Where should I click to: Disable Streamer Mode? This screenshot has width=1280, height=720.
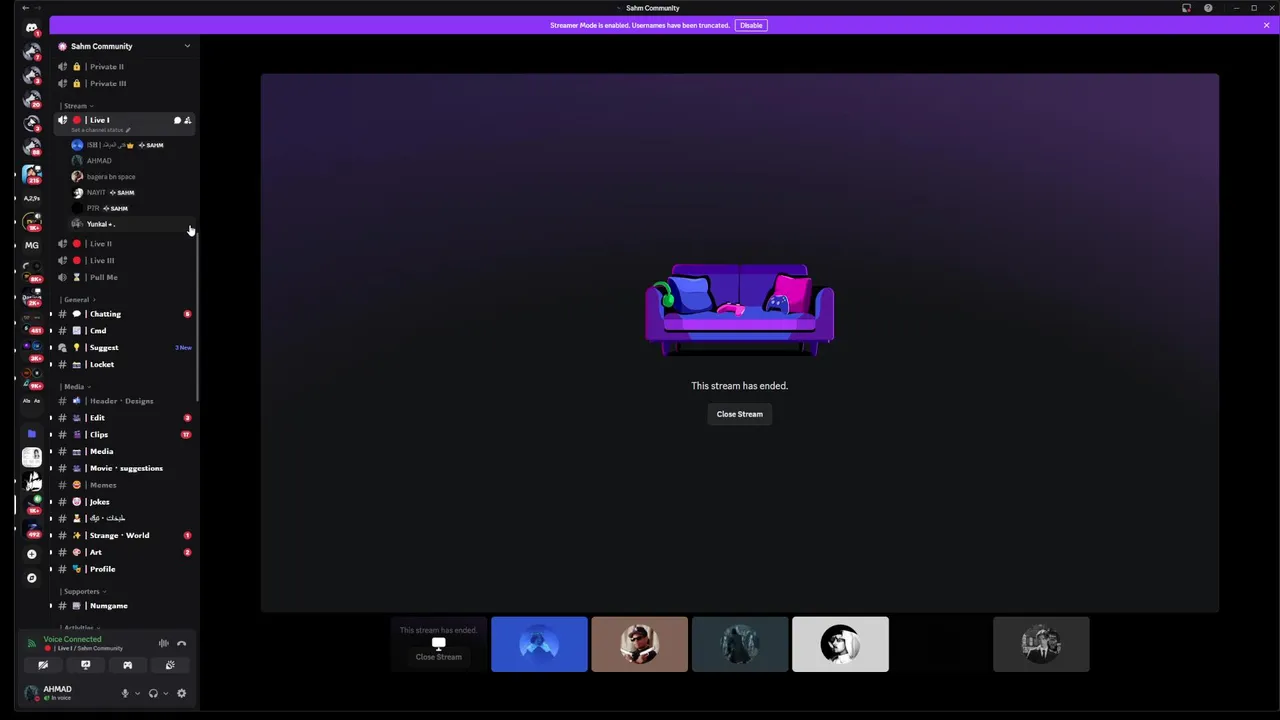pos(751,25)
